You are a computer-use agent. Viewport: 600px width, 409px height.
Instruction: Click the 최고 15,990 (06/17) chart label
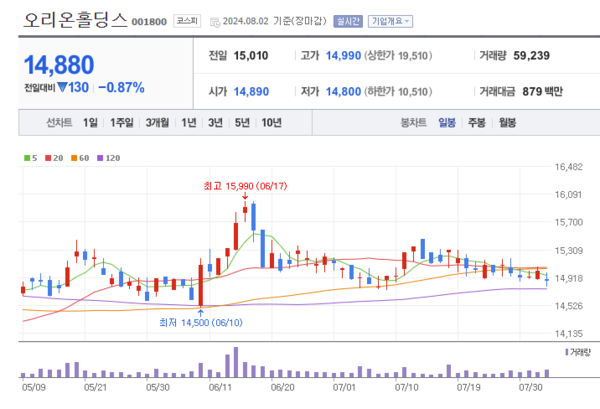(x=245, y=186)
